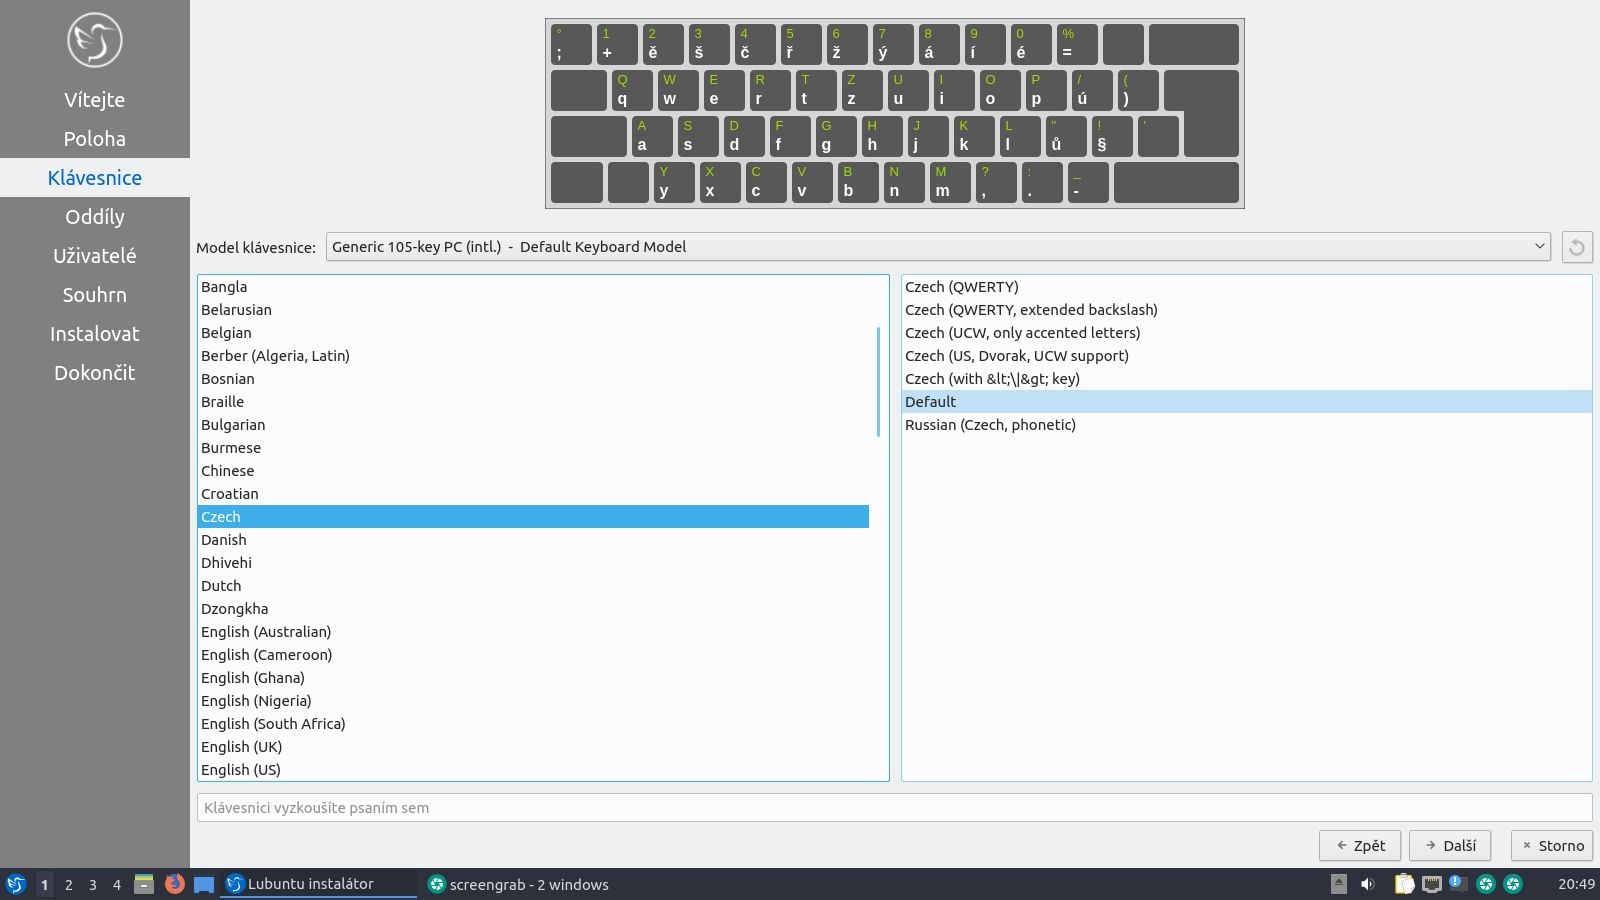Select the English (Nigeria) layout

point(533,701)
